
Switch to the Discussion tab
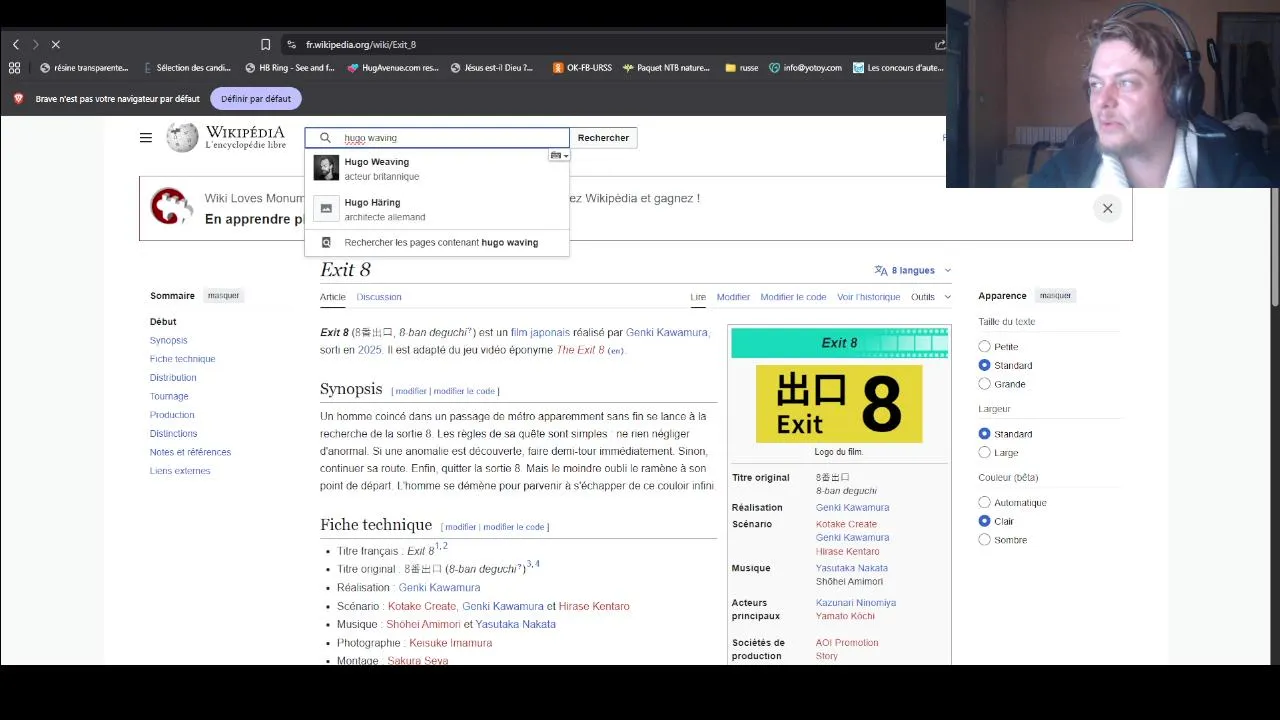(x=379, y=297)
